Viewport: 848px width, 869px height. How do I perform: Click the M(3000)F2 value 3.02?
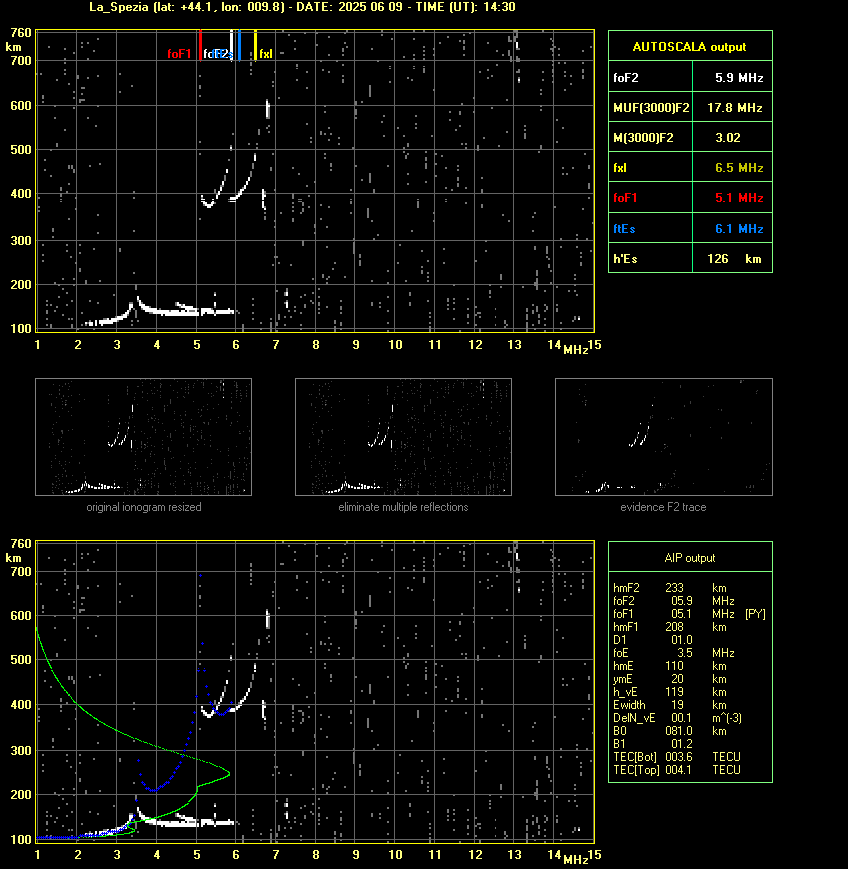[x=728, y=137]
